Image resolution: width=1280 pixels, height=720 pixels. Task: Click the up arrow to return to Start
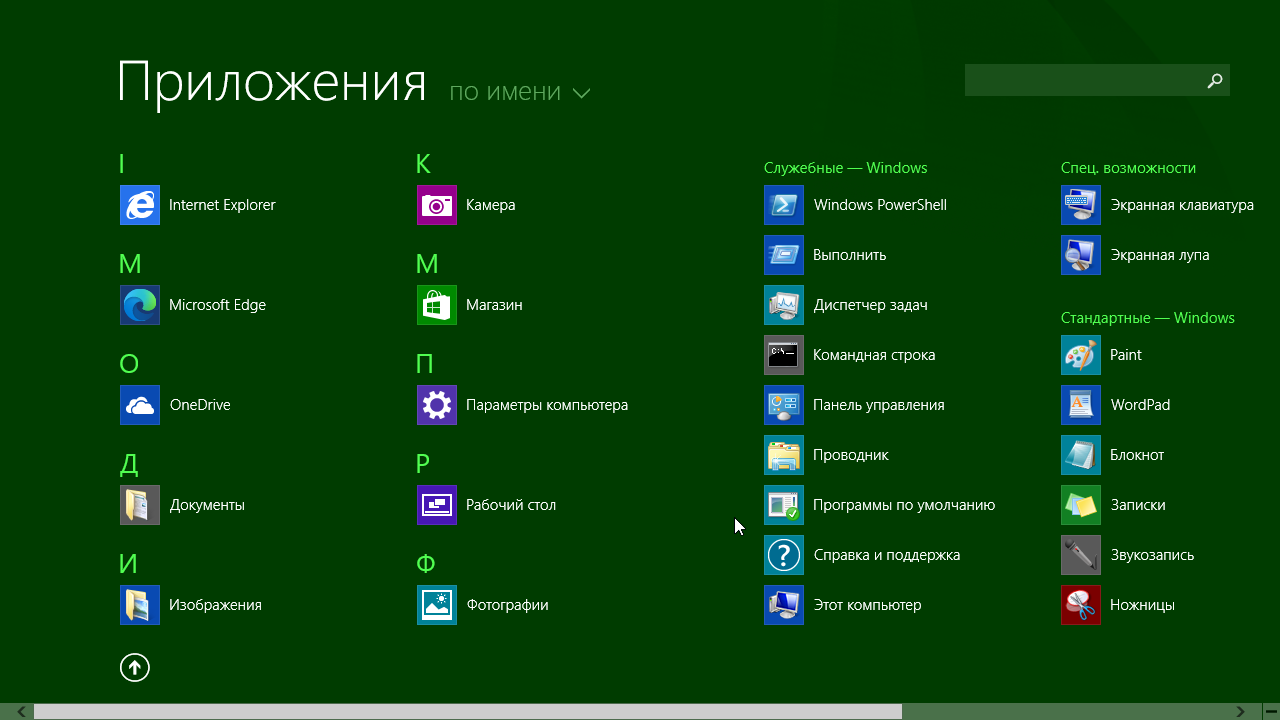[135, 667]
